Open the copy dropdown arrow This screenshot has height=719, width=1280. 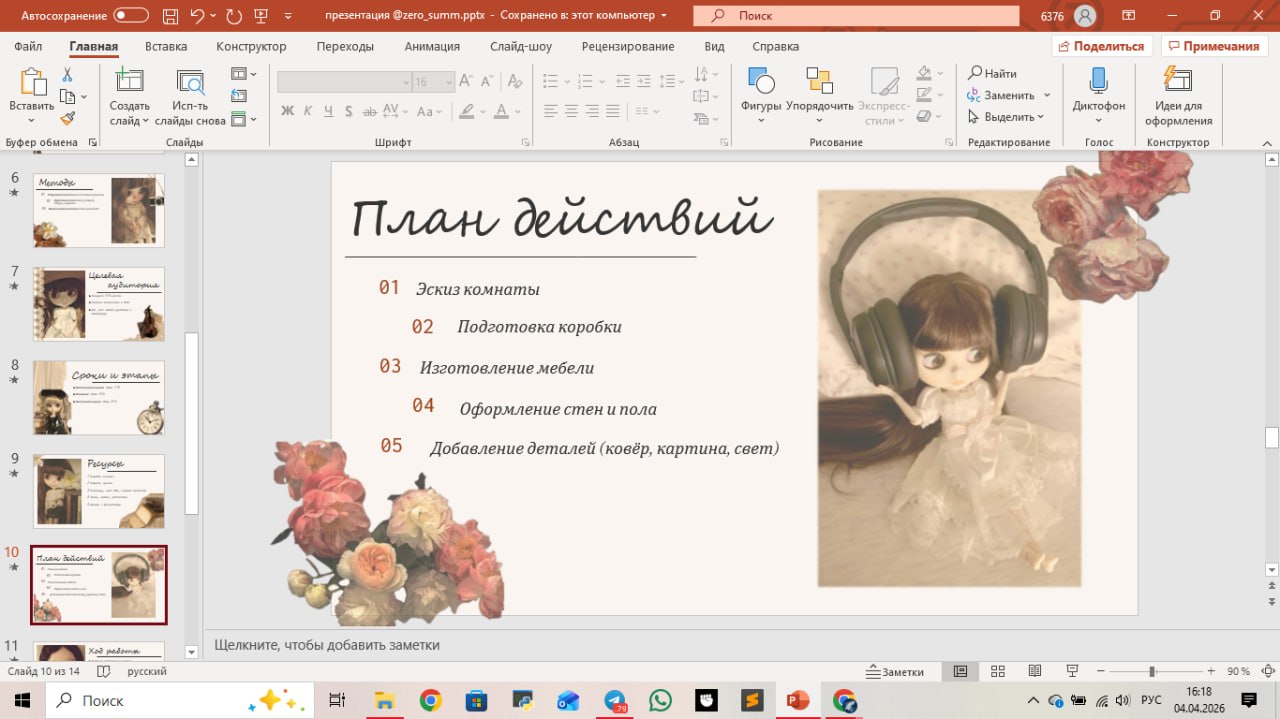pyautogui.click(x=83, y=97)
